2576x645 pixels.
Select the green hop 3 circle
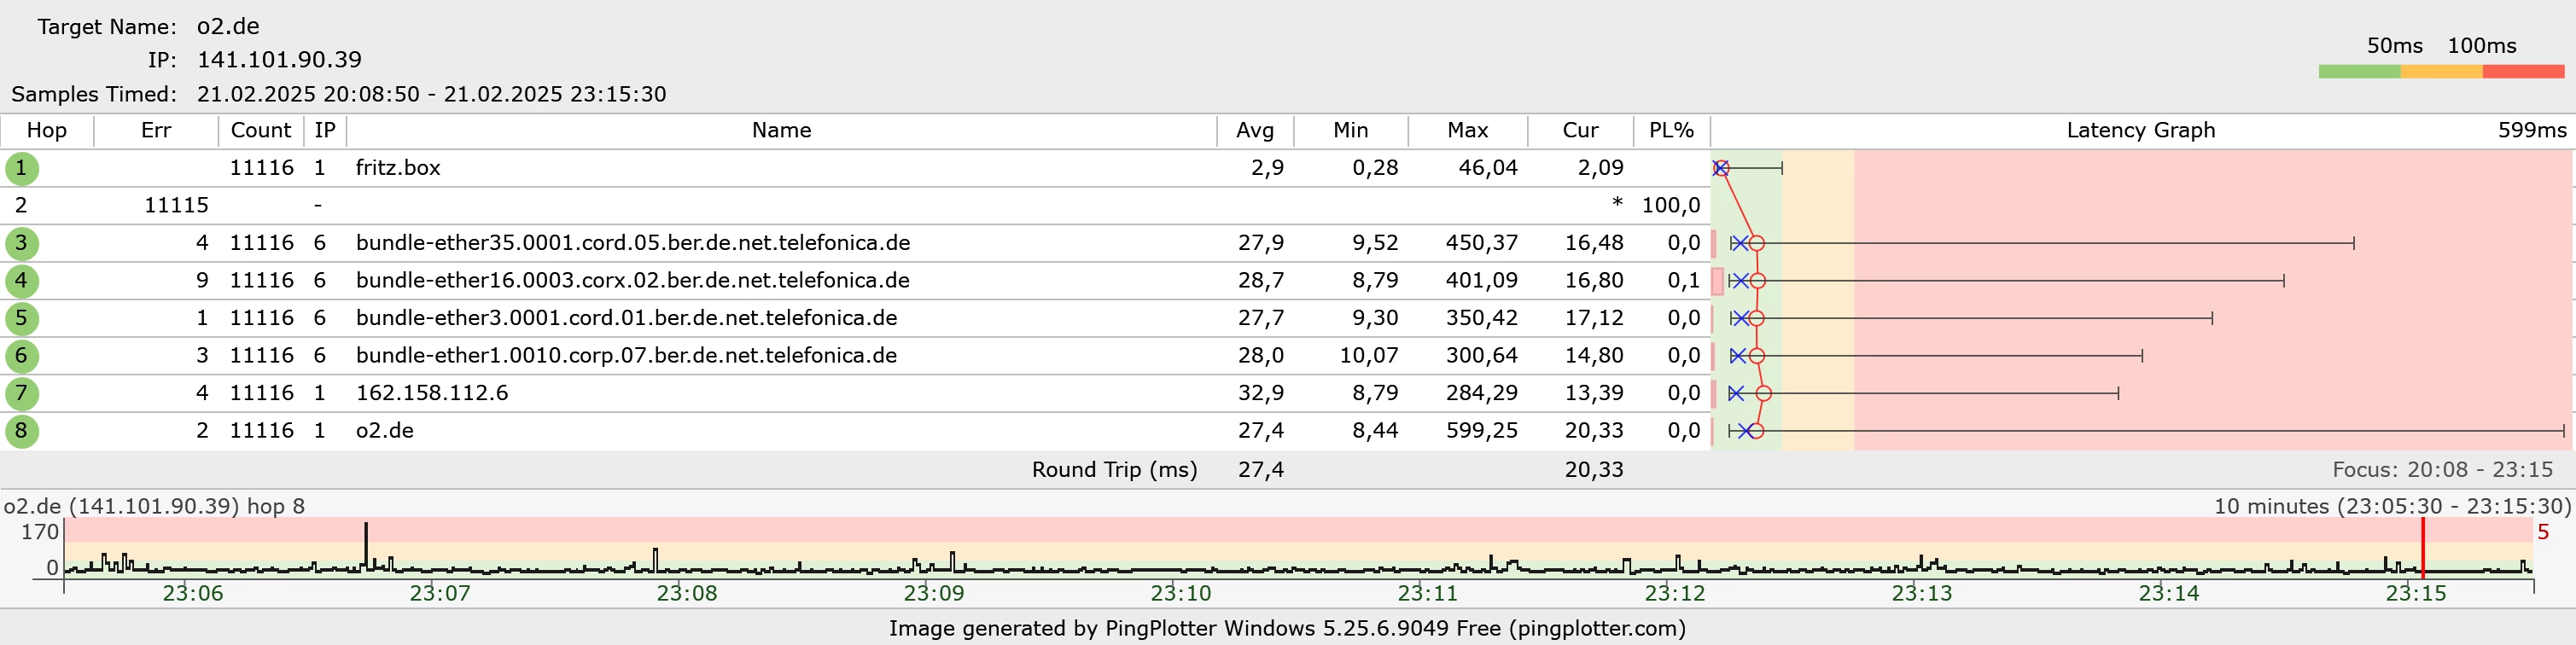click(x=21, y=243)
